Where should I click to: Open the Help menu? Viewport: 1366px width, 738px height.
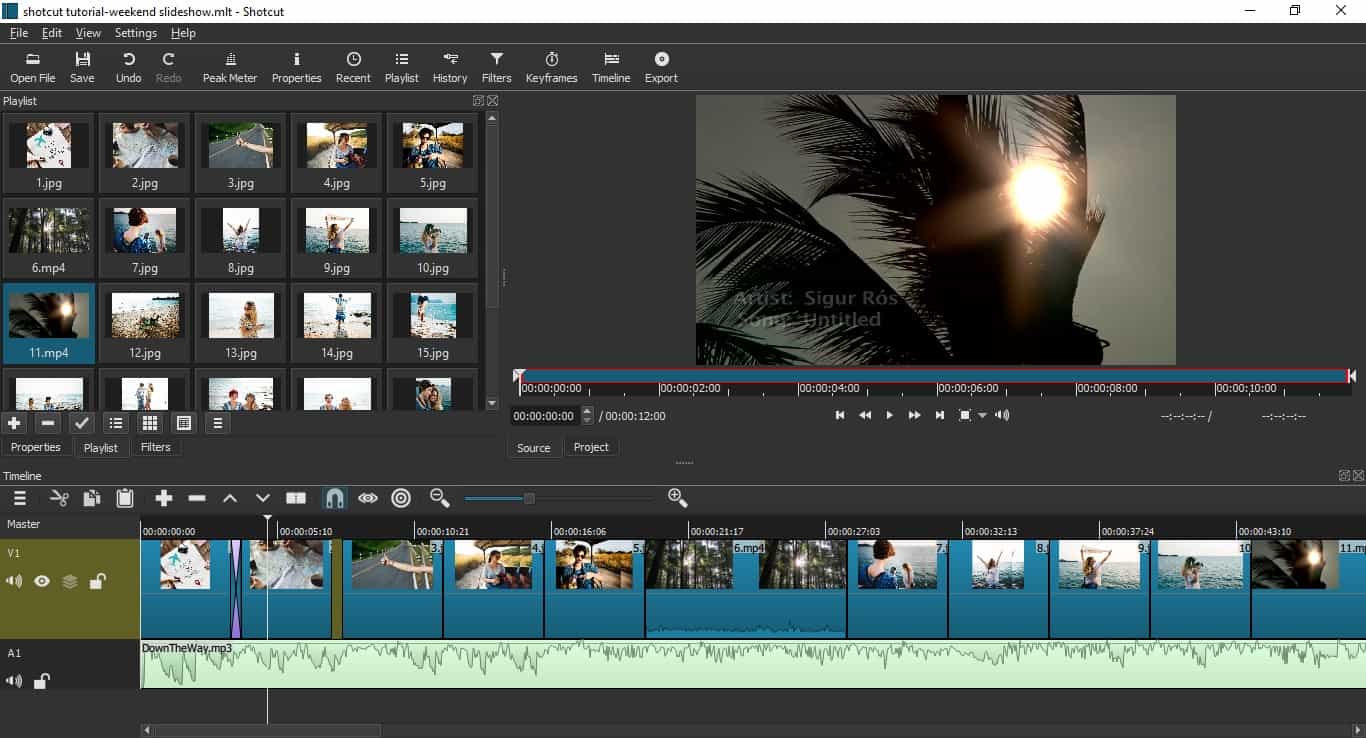click(183, 33)
